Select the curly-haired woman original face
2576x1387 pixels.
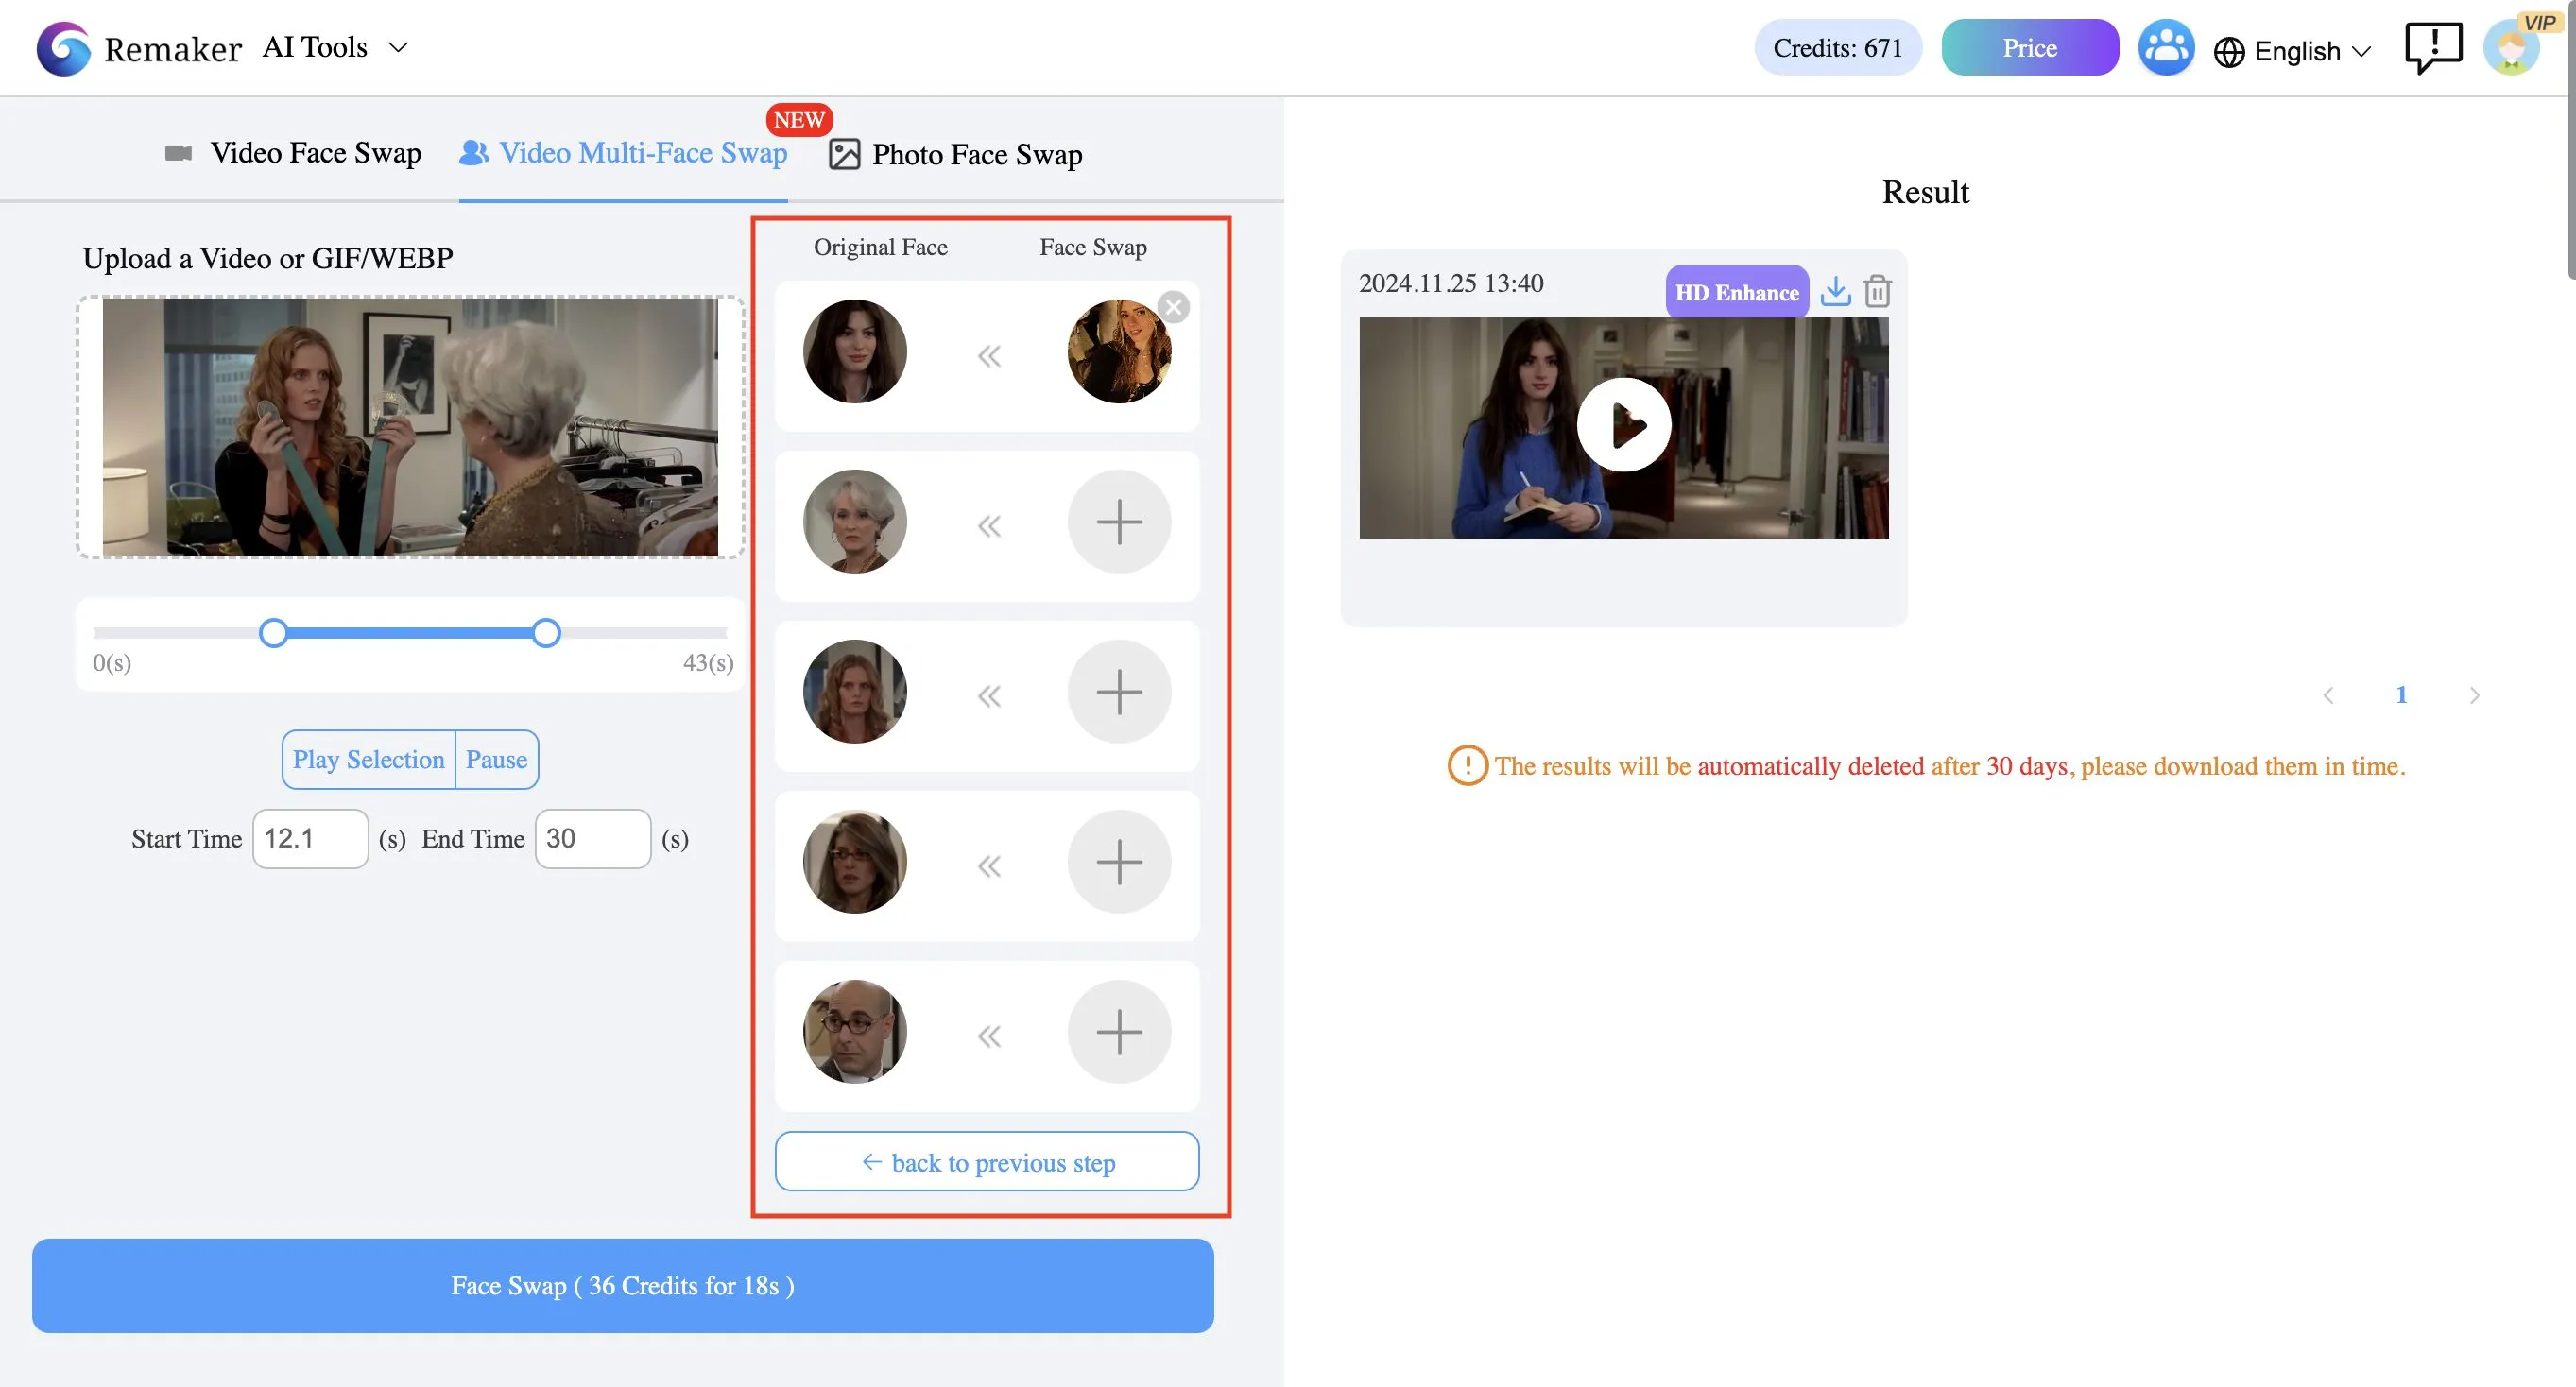pos(855,692)
